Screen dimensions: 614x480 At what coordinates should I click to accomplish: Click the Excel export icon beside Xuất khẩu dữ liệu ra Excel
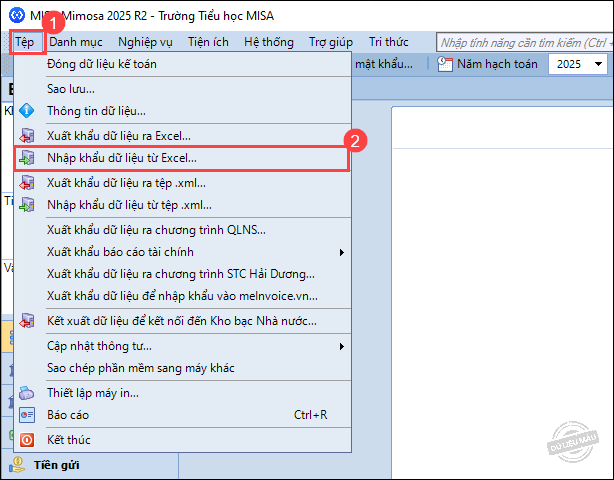[27, 136]
